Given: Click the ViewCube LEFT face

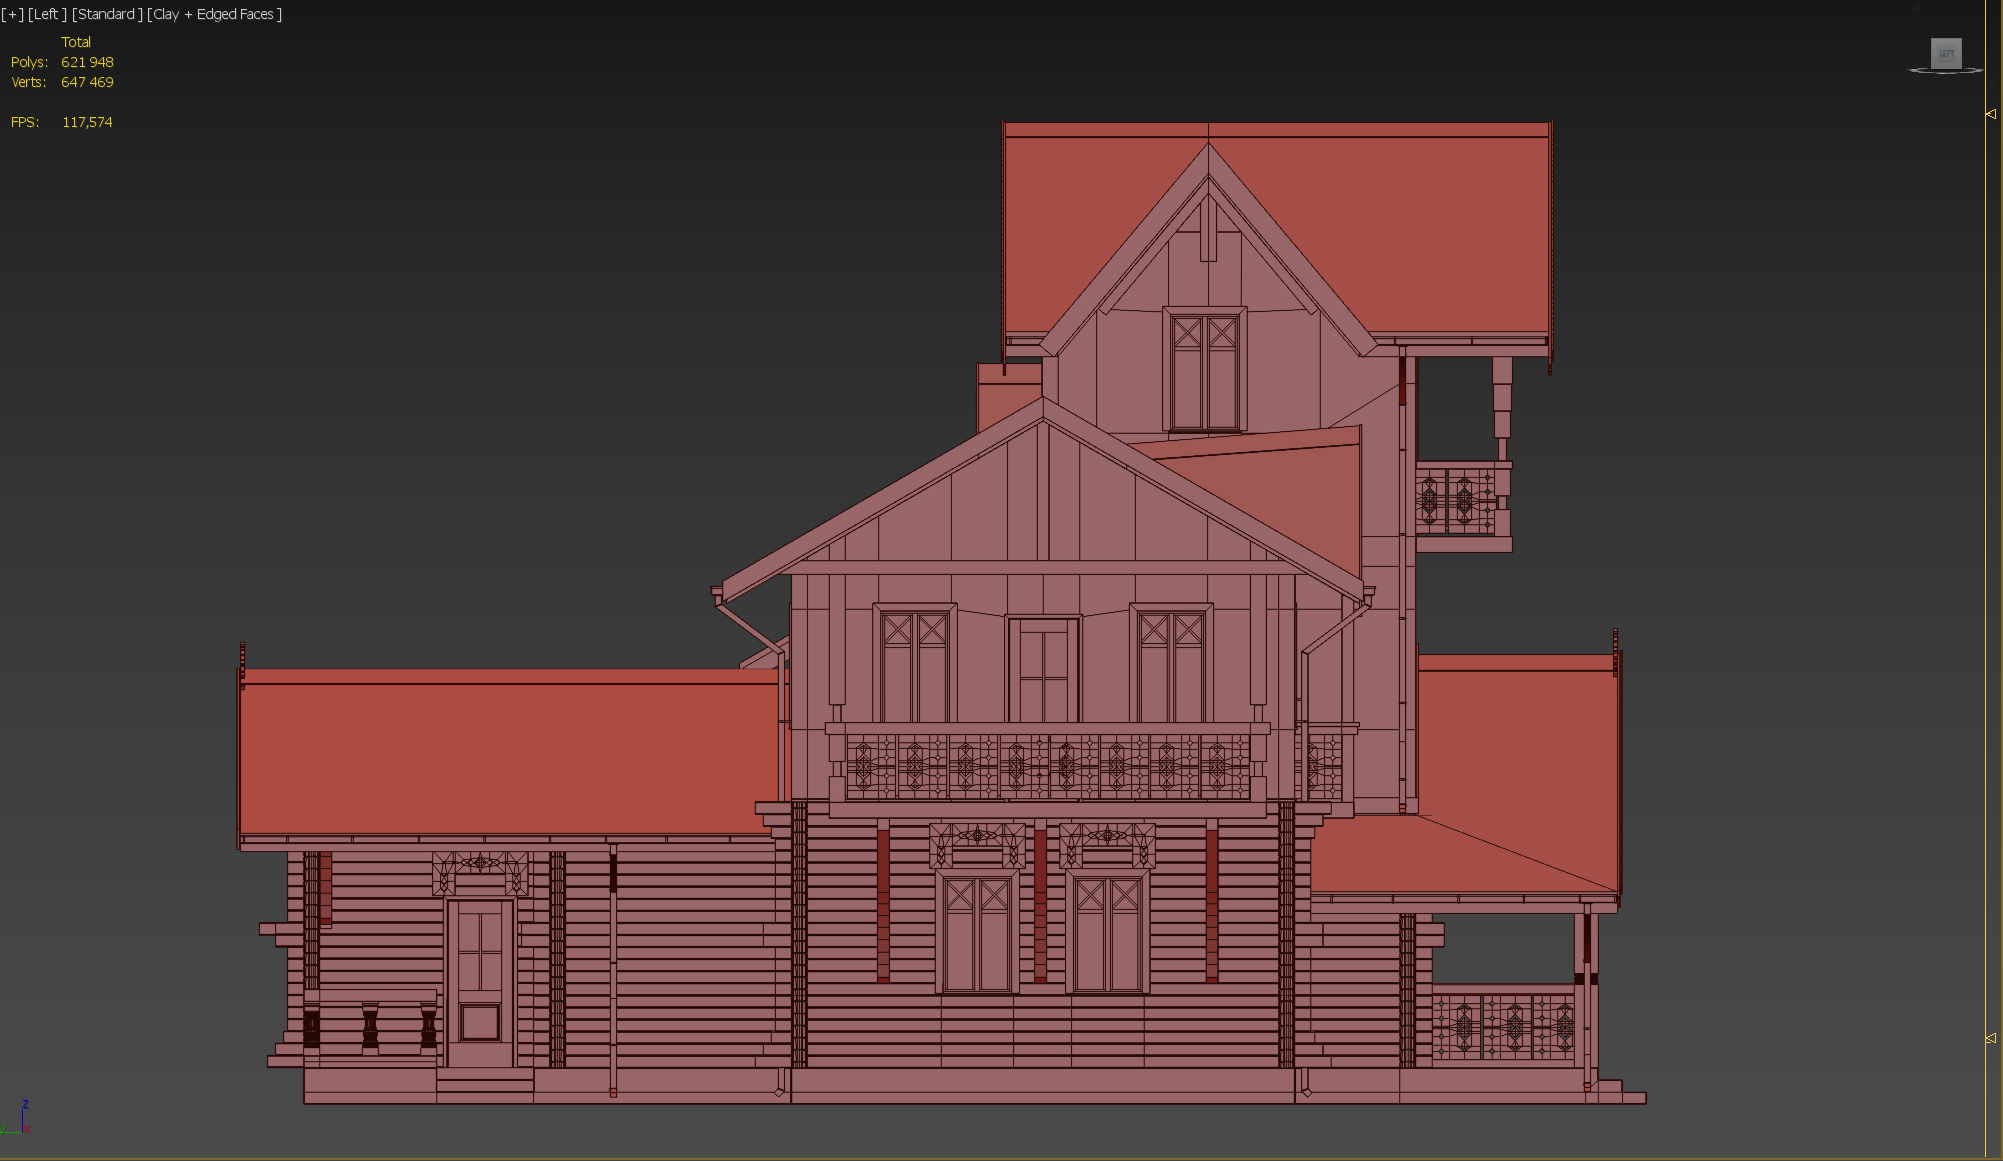Looking at the screenshot, I should [1945, 53].
